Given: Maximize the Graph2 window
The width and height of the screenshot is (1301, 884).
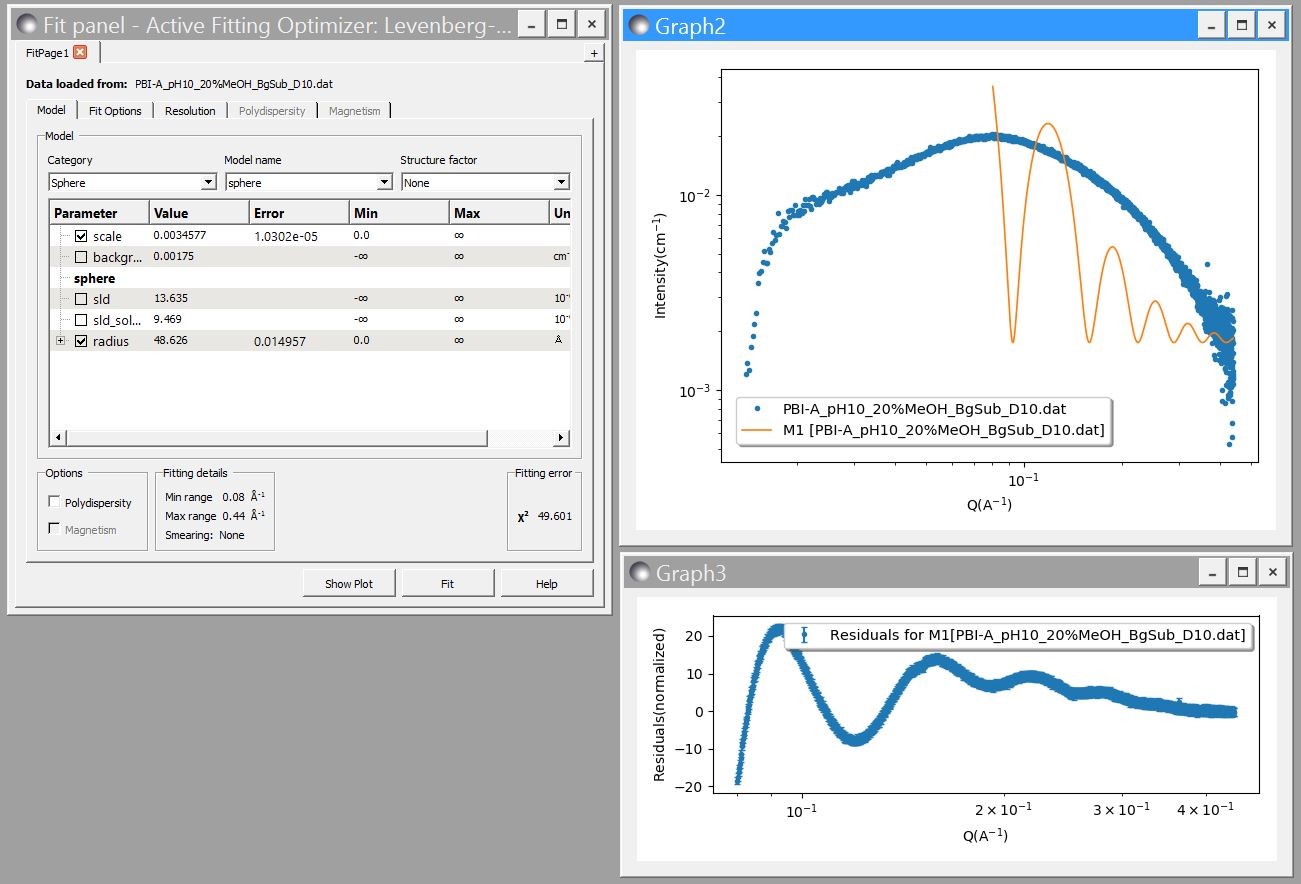Looking at the screenshot, I should (1241, 25).
